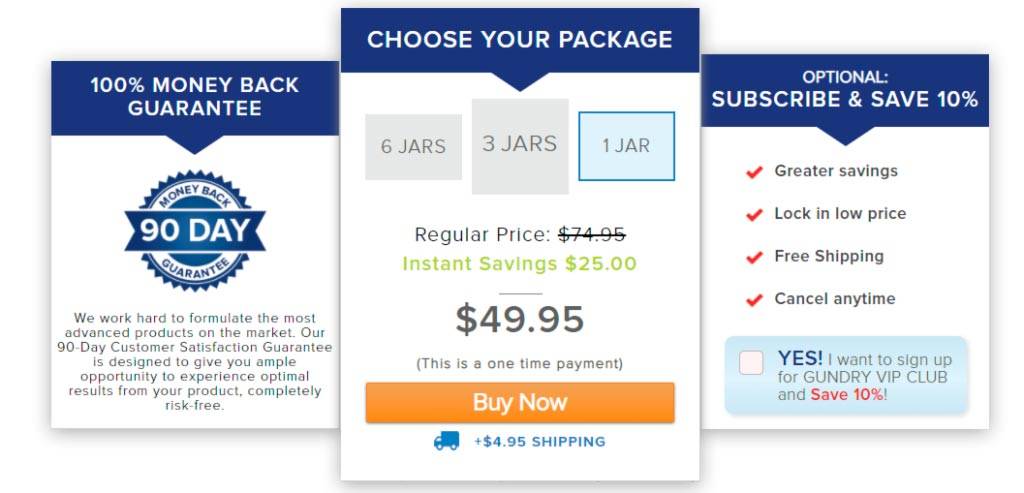Click the CHOOSE YOUR PACKAGE header

click(x=519, y=41)
